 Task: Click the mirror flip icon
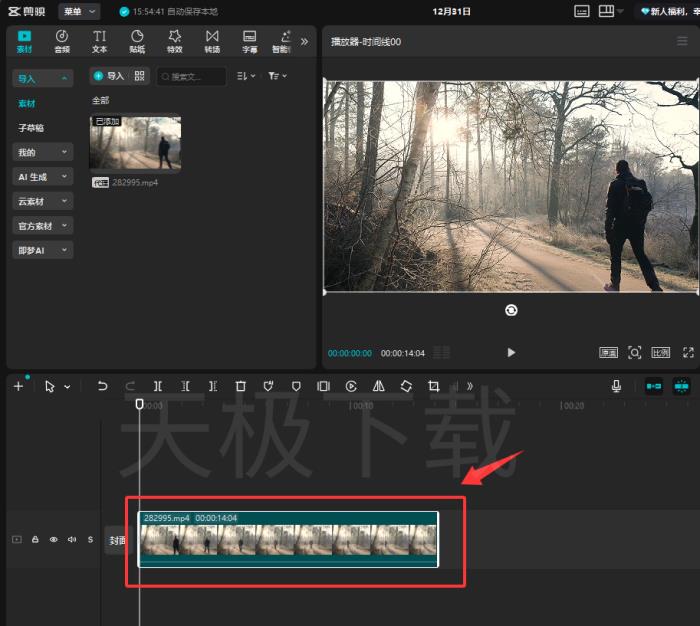click(x=379, y=386)
